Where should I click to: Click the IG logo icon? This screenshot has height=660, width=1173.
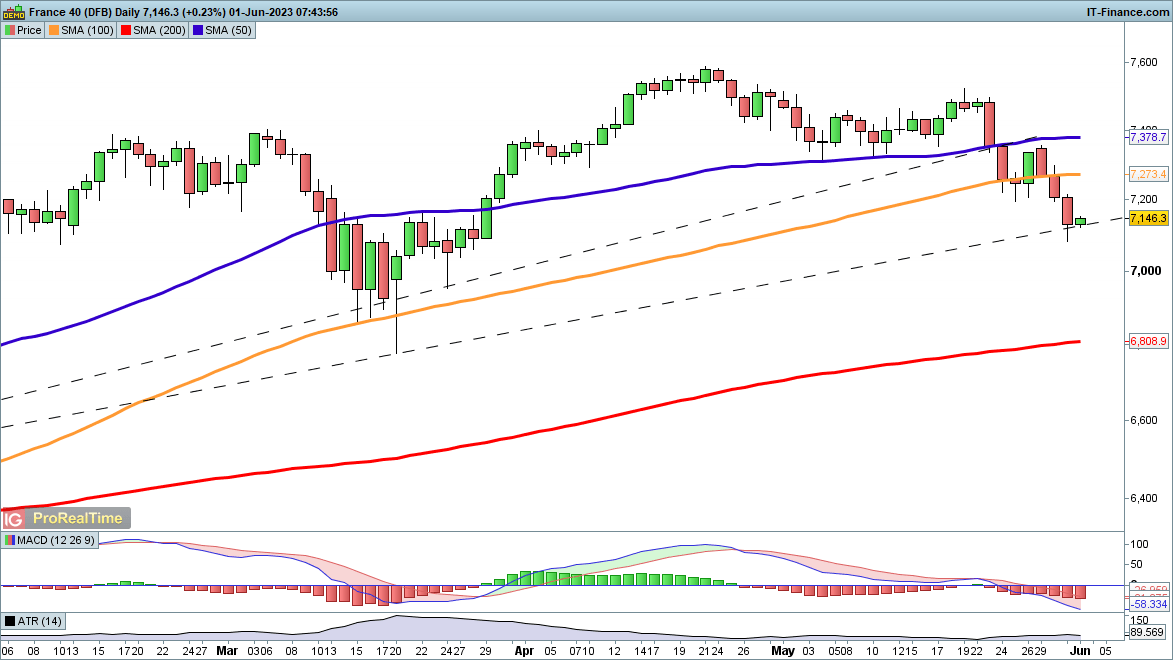coord(13,518)
